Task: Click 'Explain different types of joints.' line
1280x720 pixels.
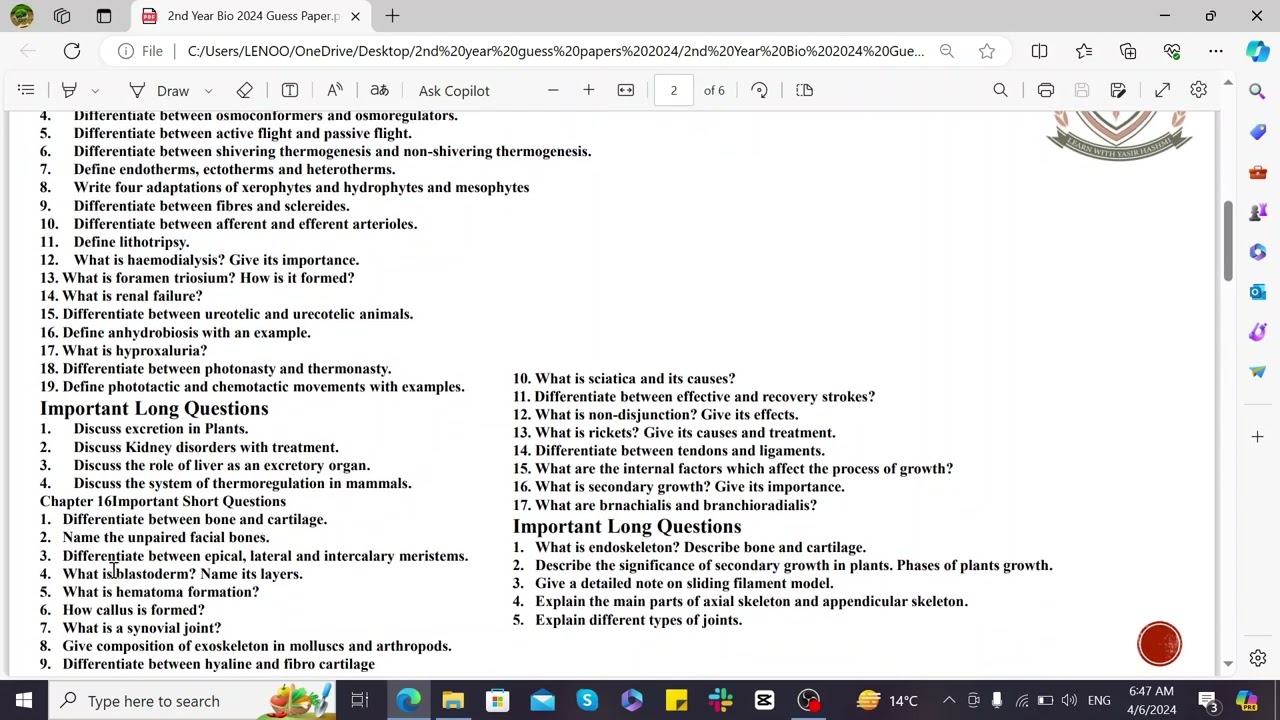Action: point(638,620)
